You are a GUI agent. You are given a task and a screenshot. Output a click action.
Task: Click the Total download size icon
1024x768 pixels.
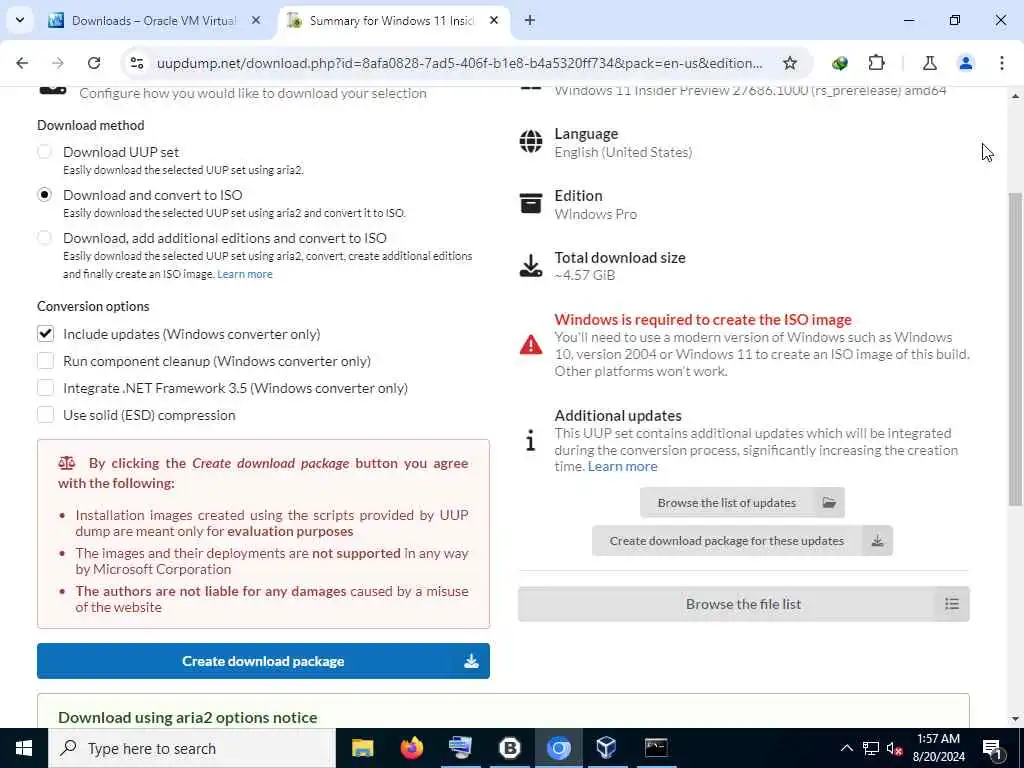[x=530, y=266]
